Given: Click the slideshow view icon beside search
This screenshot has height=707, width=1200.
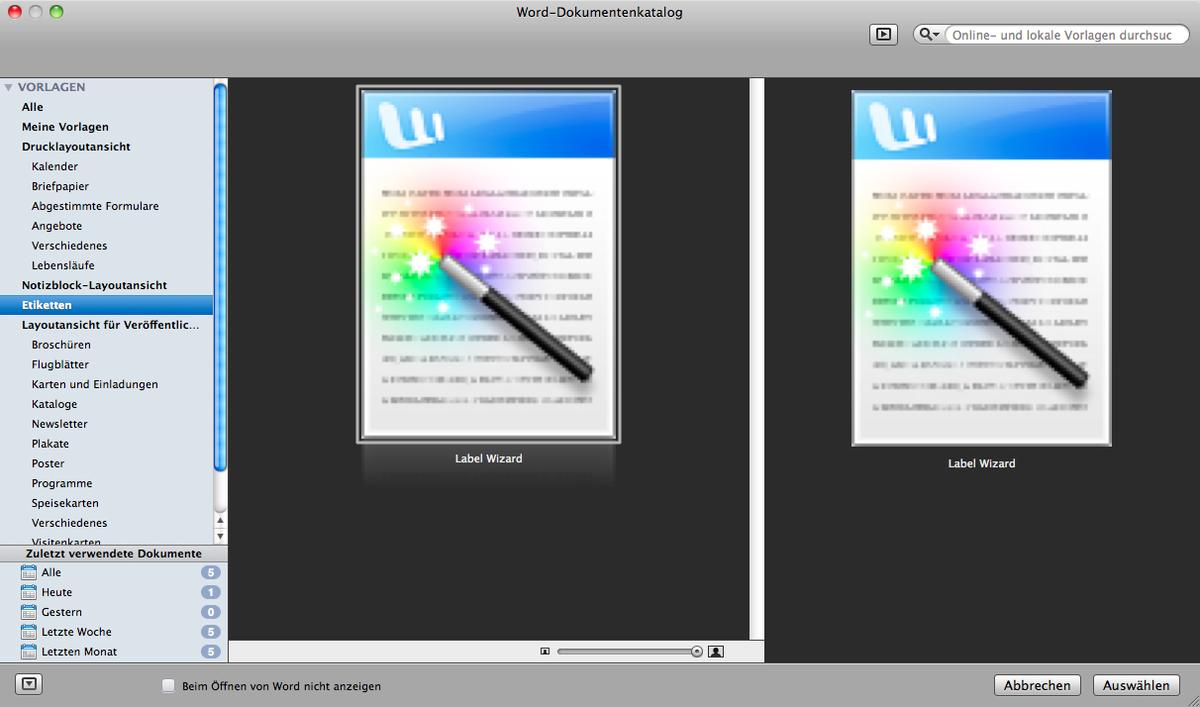Looking at the screenshot, I should coord(883,34).
